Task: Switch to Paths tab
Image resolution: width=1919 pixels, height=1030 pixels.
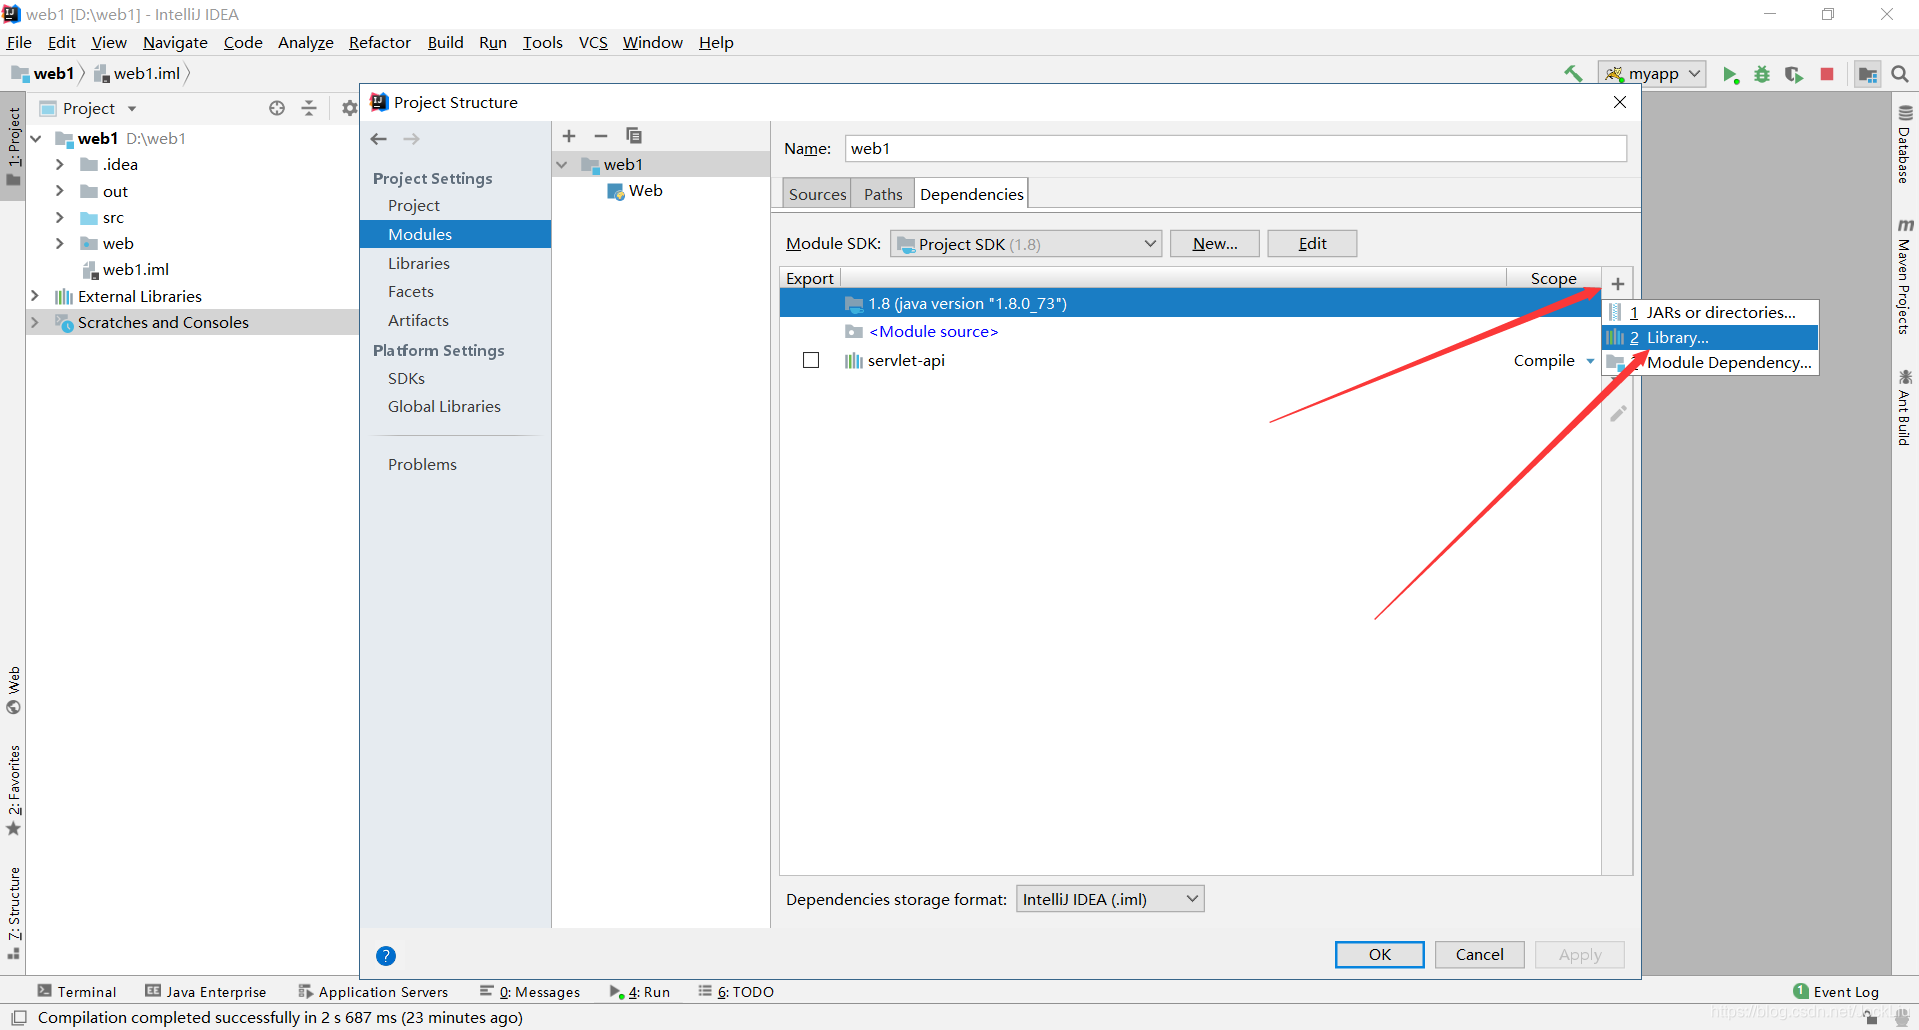Action: click(883, 194)
